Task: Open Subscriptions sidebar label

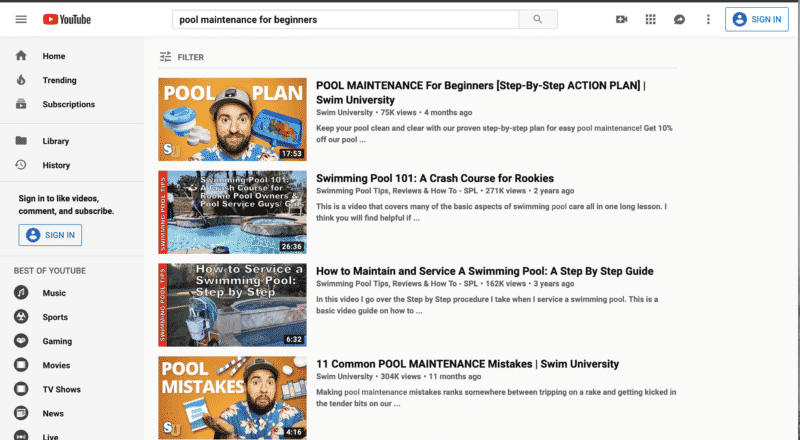Action: pos(68,104)
